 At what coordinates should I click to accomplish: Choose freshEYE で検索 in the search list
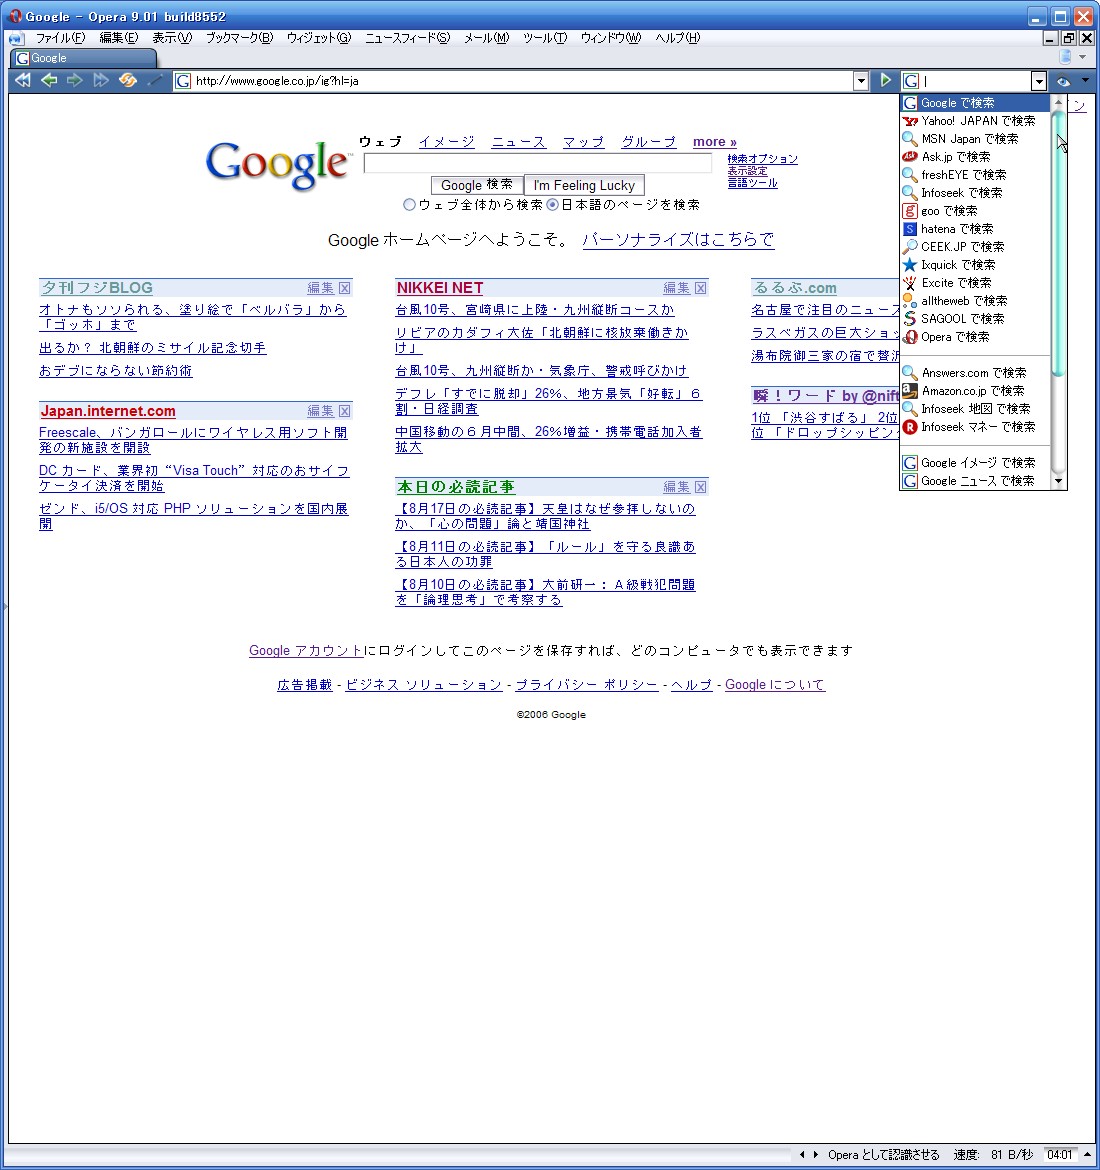coord(975,175)
